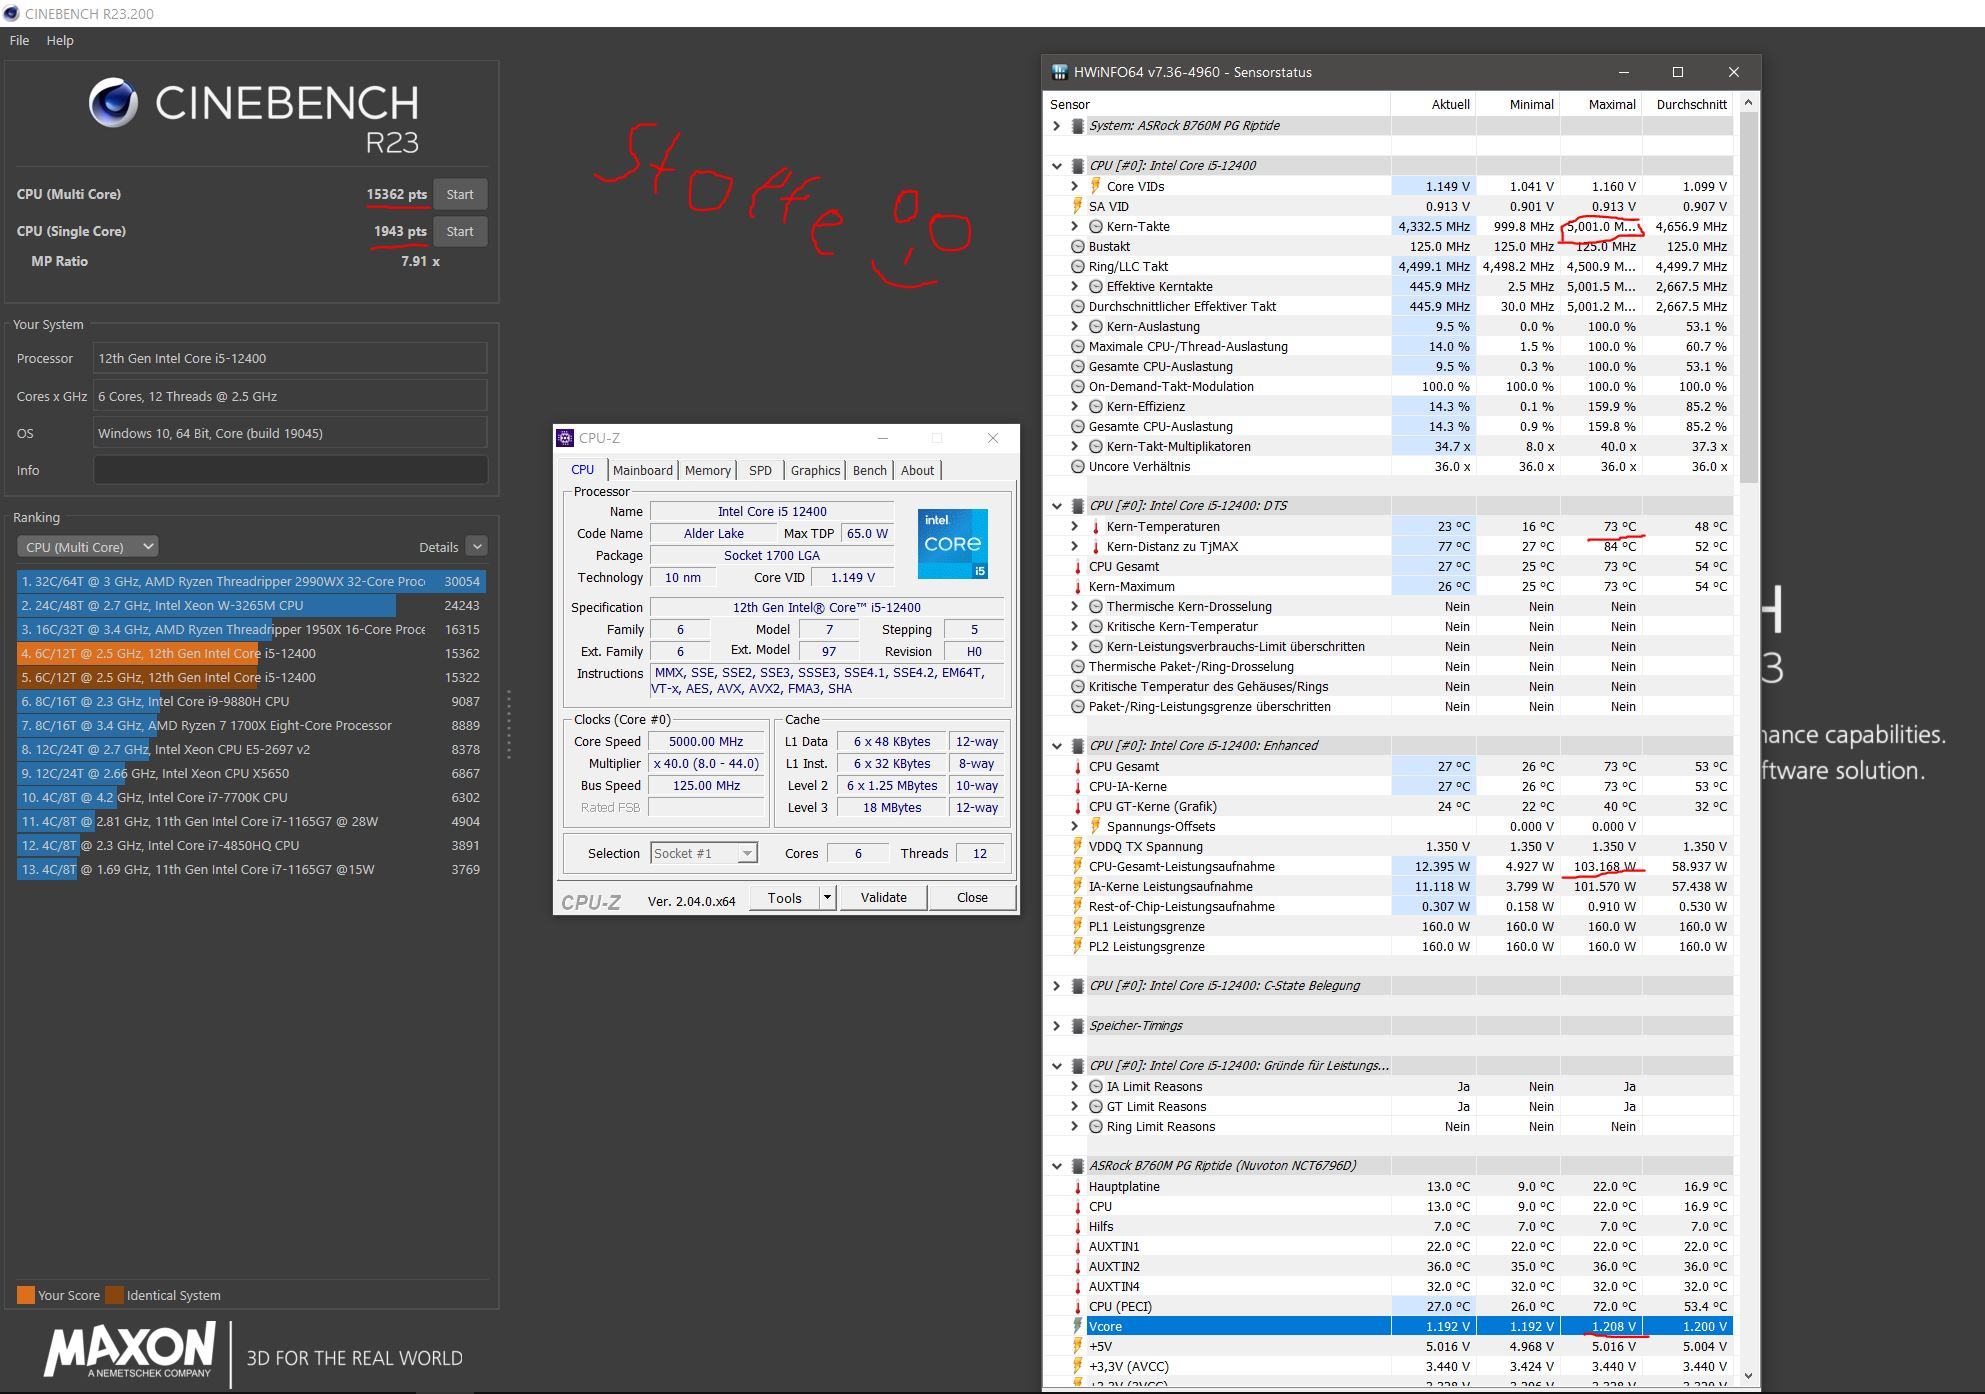Switch to the Bench tab in CPU-Z

click(869, 470)
